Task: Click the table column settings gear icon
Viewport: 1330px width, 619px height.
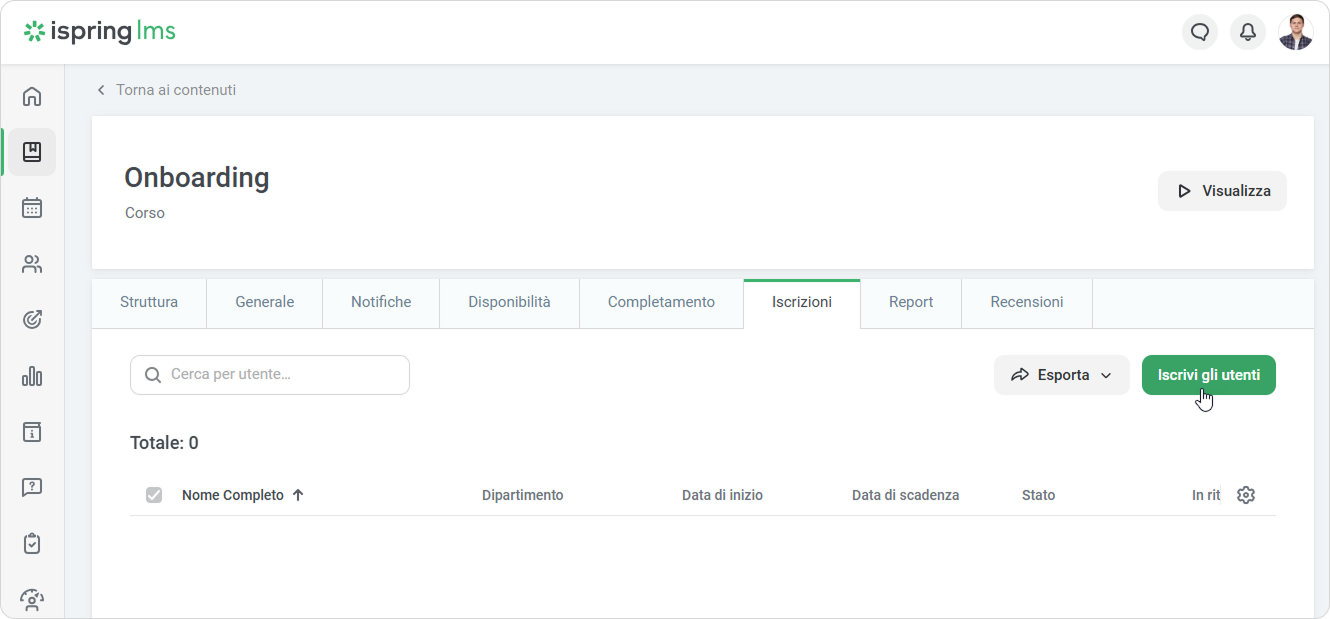Action: coord(1245,495)
